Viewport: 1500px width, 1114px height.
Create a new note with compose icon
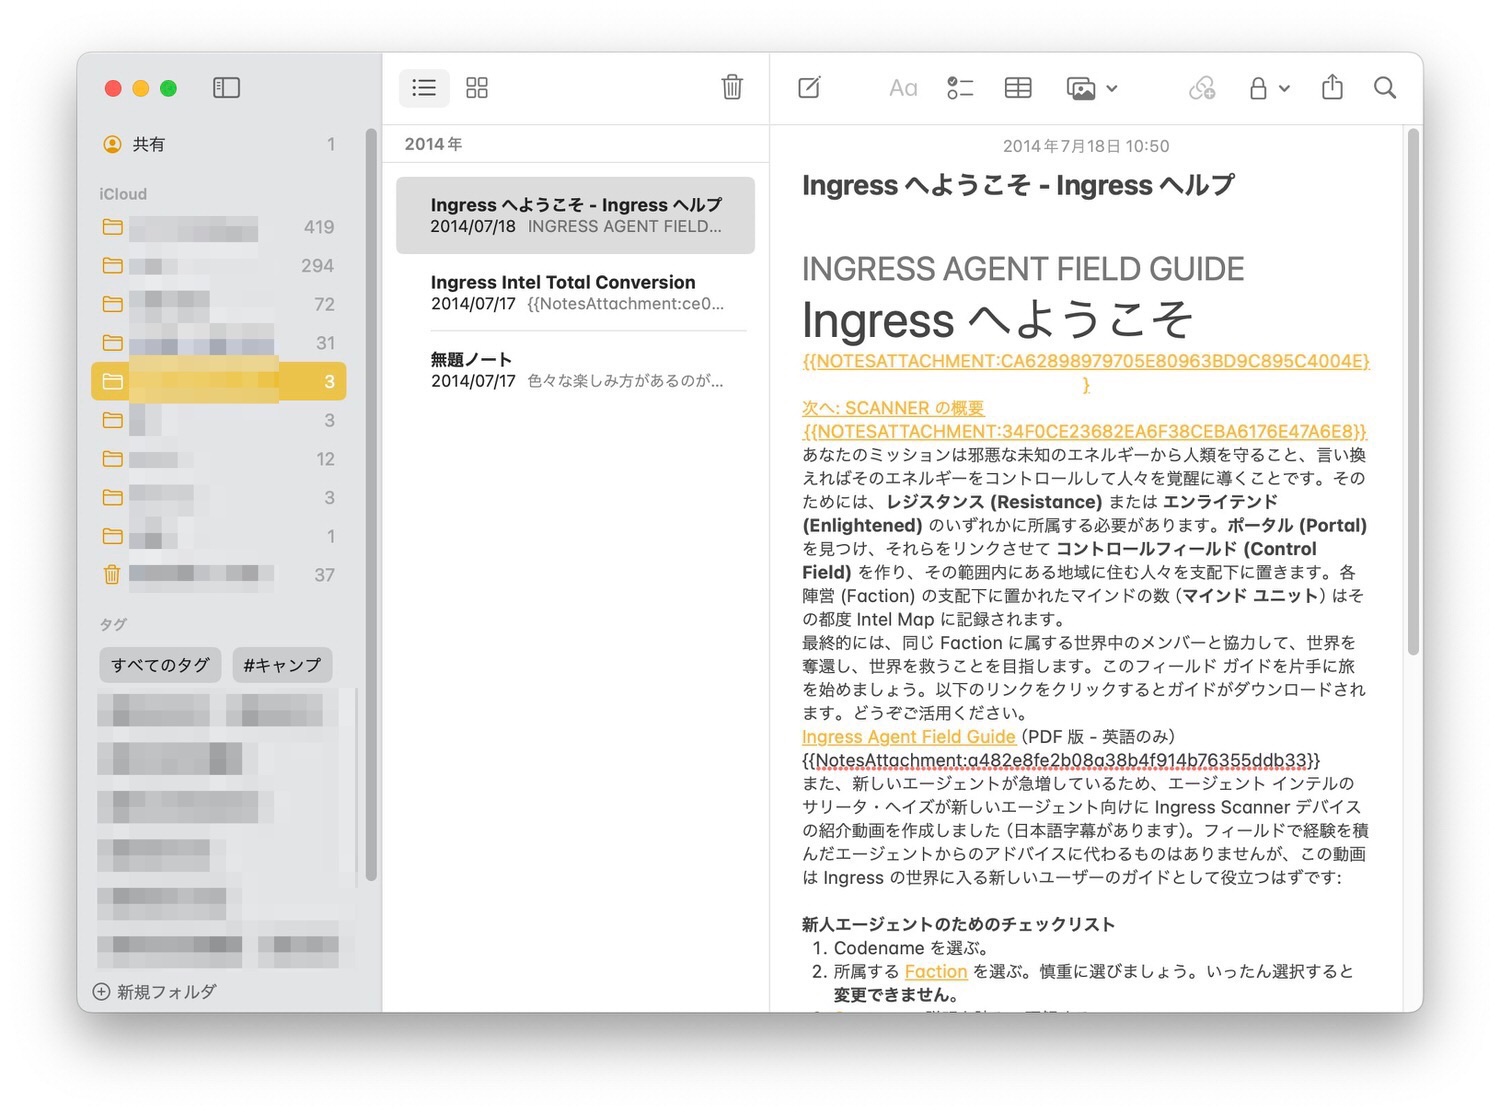810,88
